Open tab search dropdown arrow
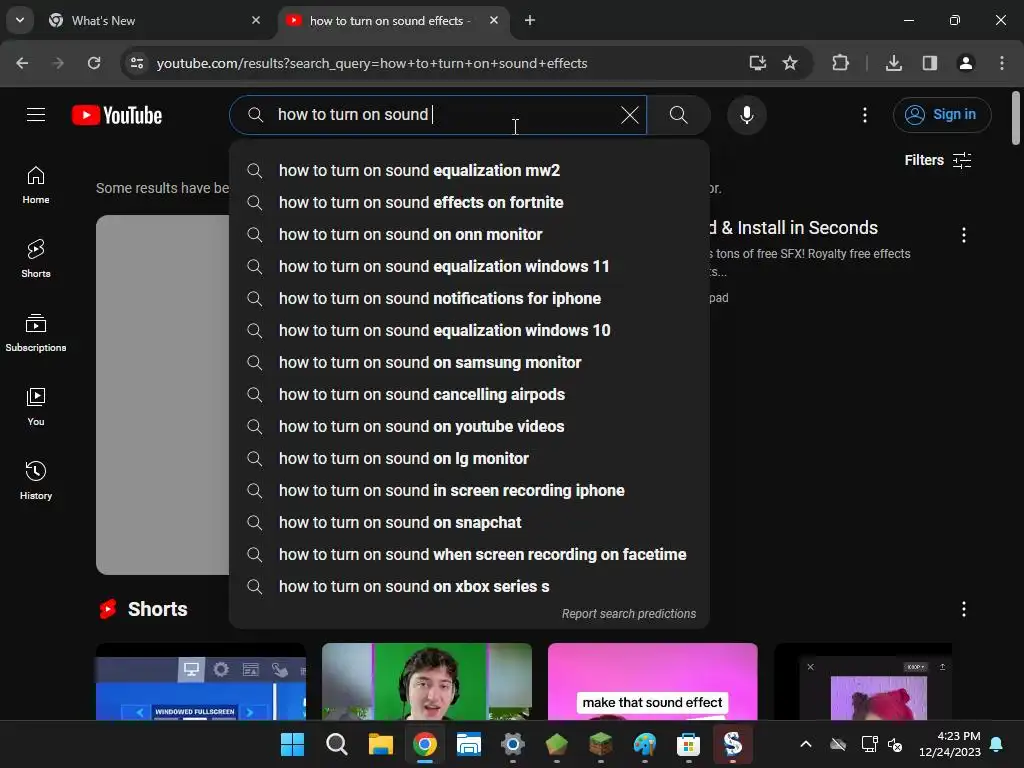The height and width of the screenshot is (768, 1024). 20,20
